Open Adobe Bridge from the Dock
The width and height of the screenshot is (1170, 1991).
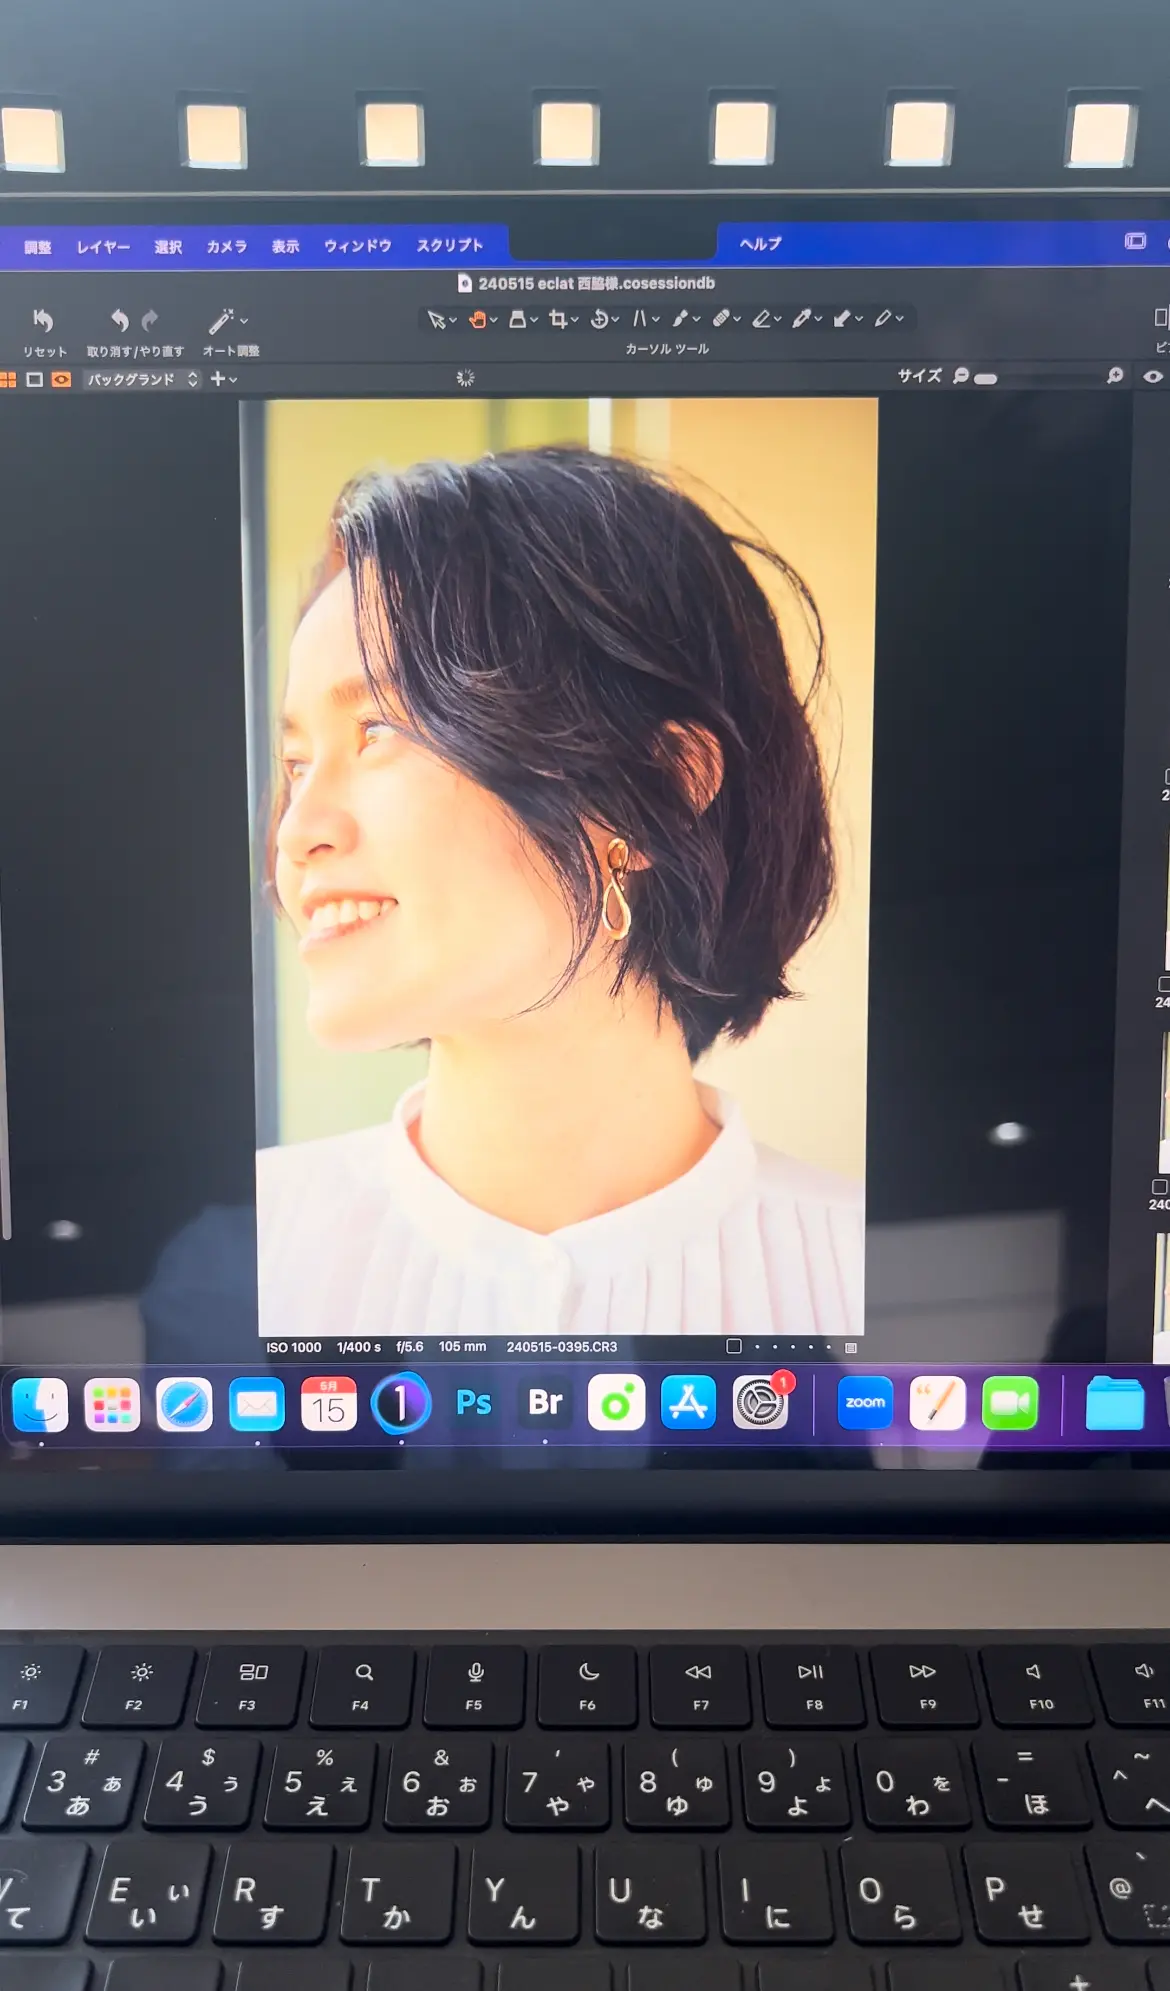click(x=545, y=1403)
